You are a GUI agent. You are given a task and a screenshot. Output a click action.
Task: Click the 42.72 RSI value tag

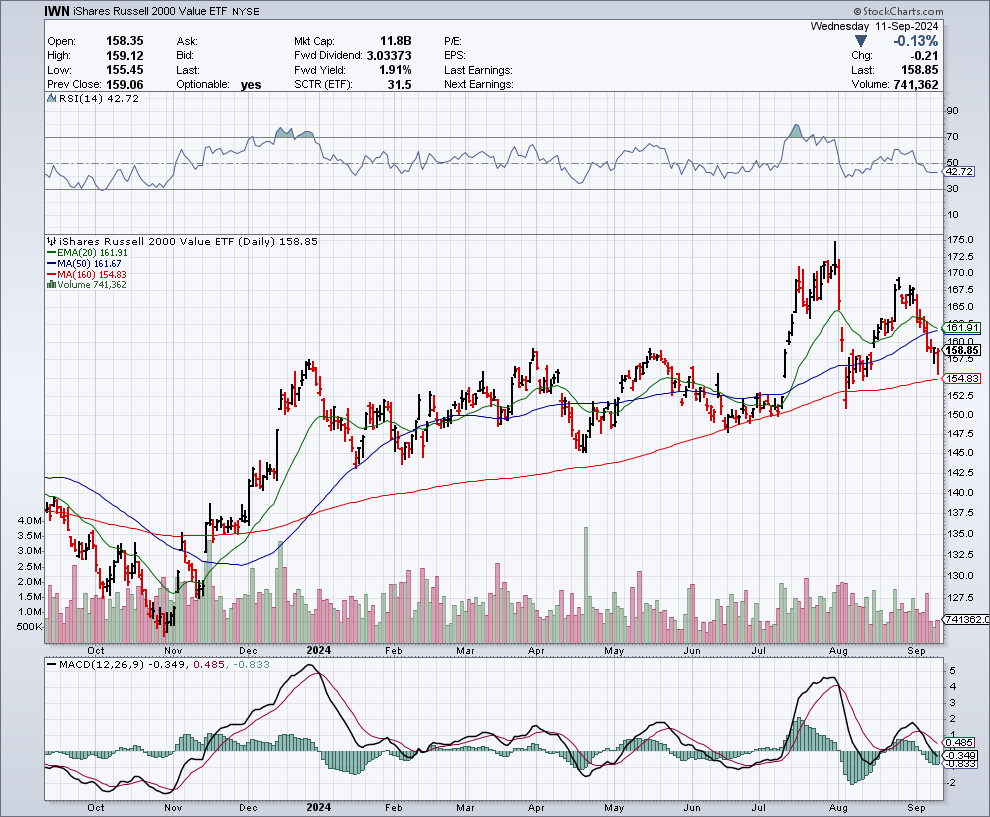[x=961, y=172]
